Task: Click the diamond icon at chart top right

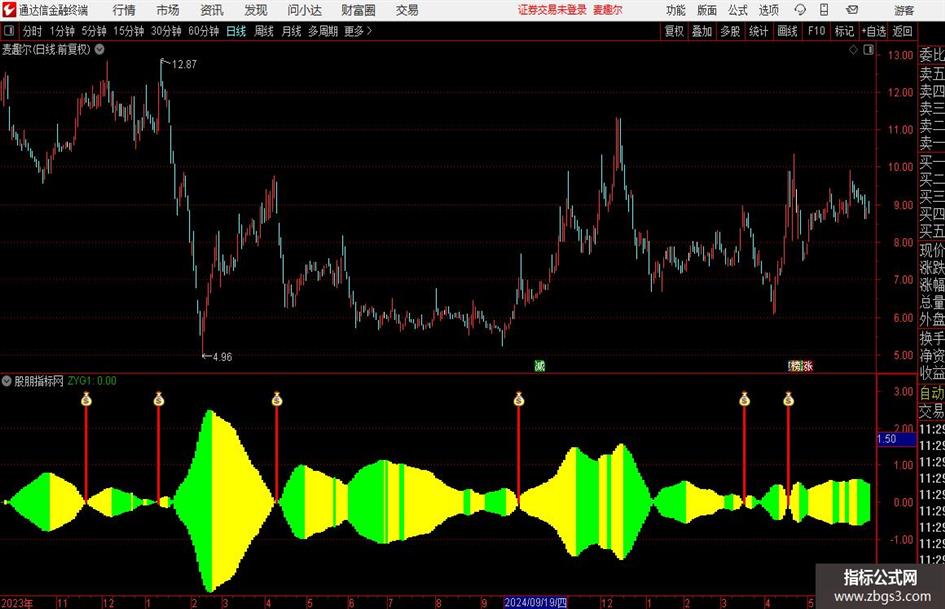Action: pos(853,50)
